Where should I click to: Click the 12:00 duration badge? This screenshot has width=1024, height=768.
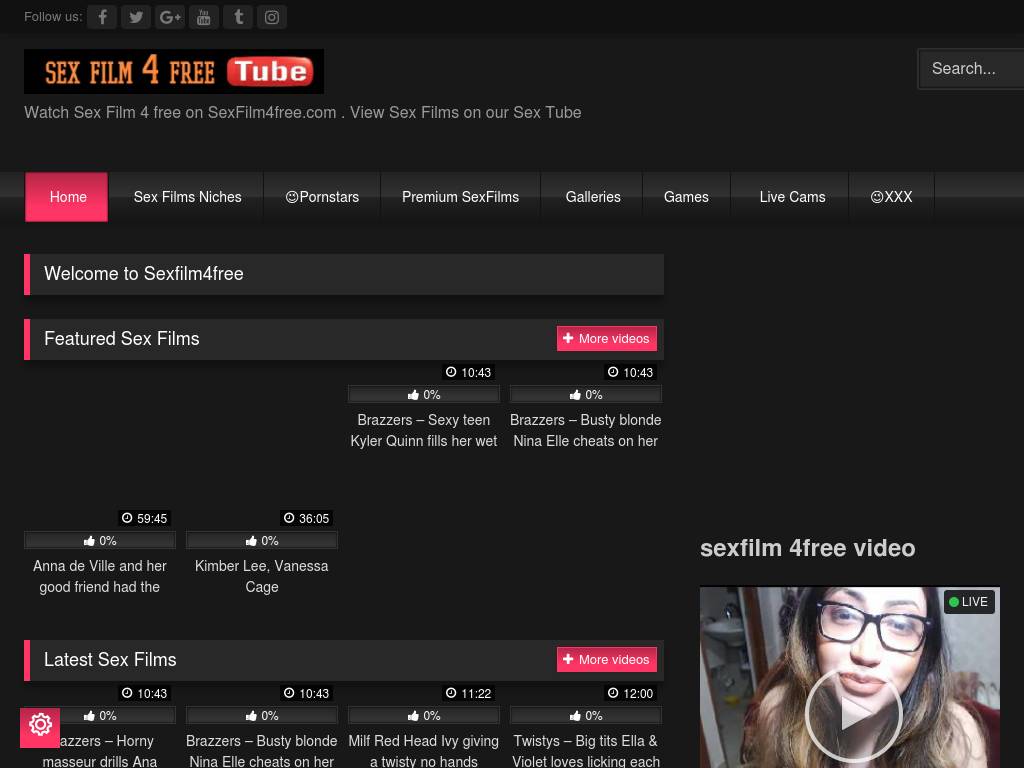(x=630, y=693)
